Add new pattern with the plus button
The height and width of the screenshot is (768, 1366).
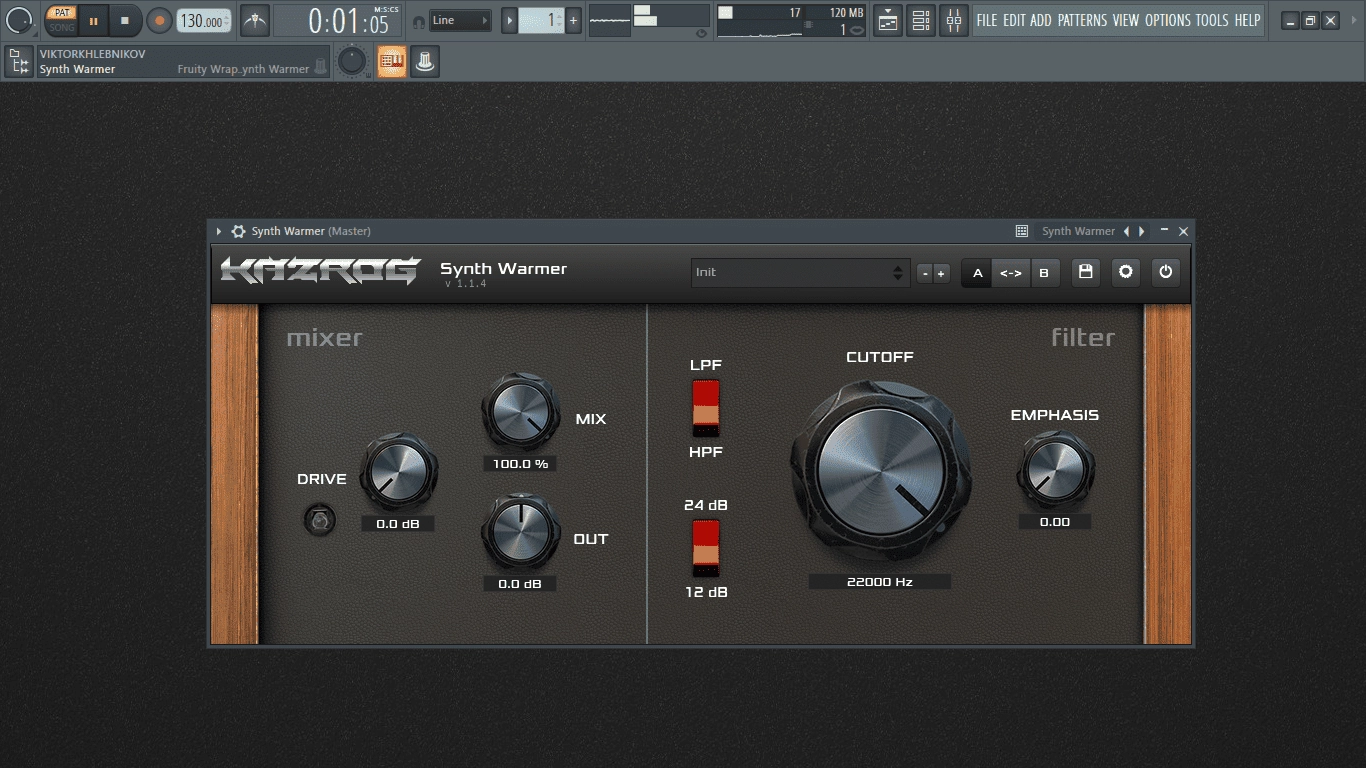click(573, 20)
